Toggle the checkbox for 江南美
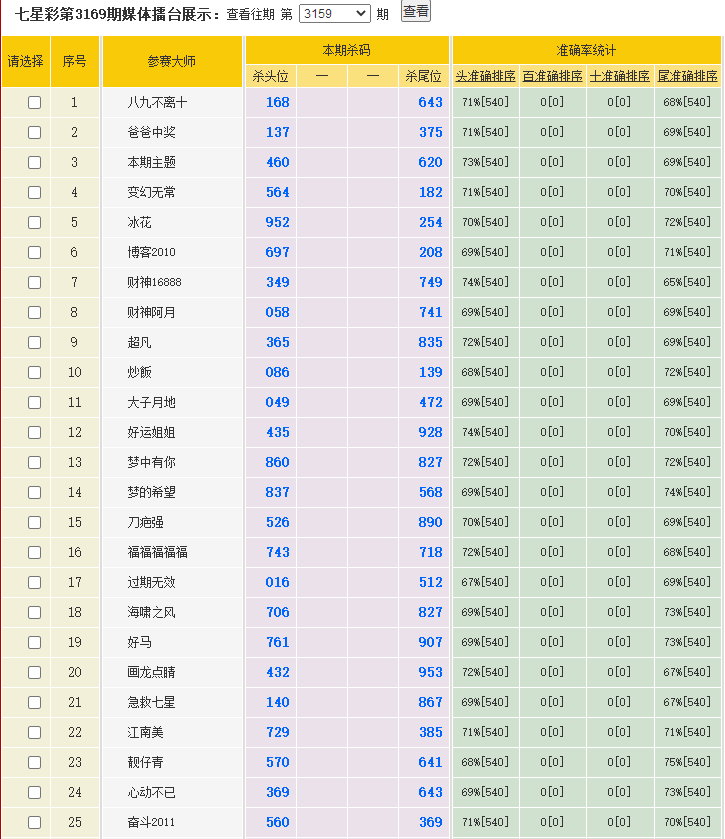Image resolution: width=725 pixels, height=839 pixels. (x=35, y=733)
